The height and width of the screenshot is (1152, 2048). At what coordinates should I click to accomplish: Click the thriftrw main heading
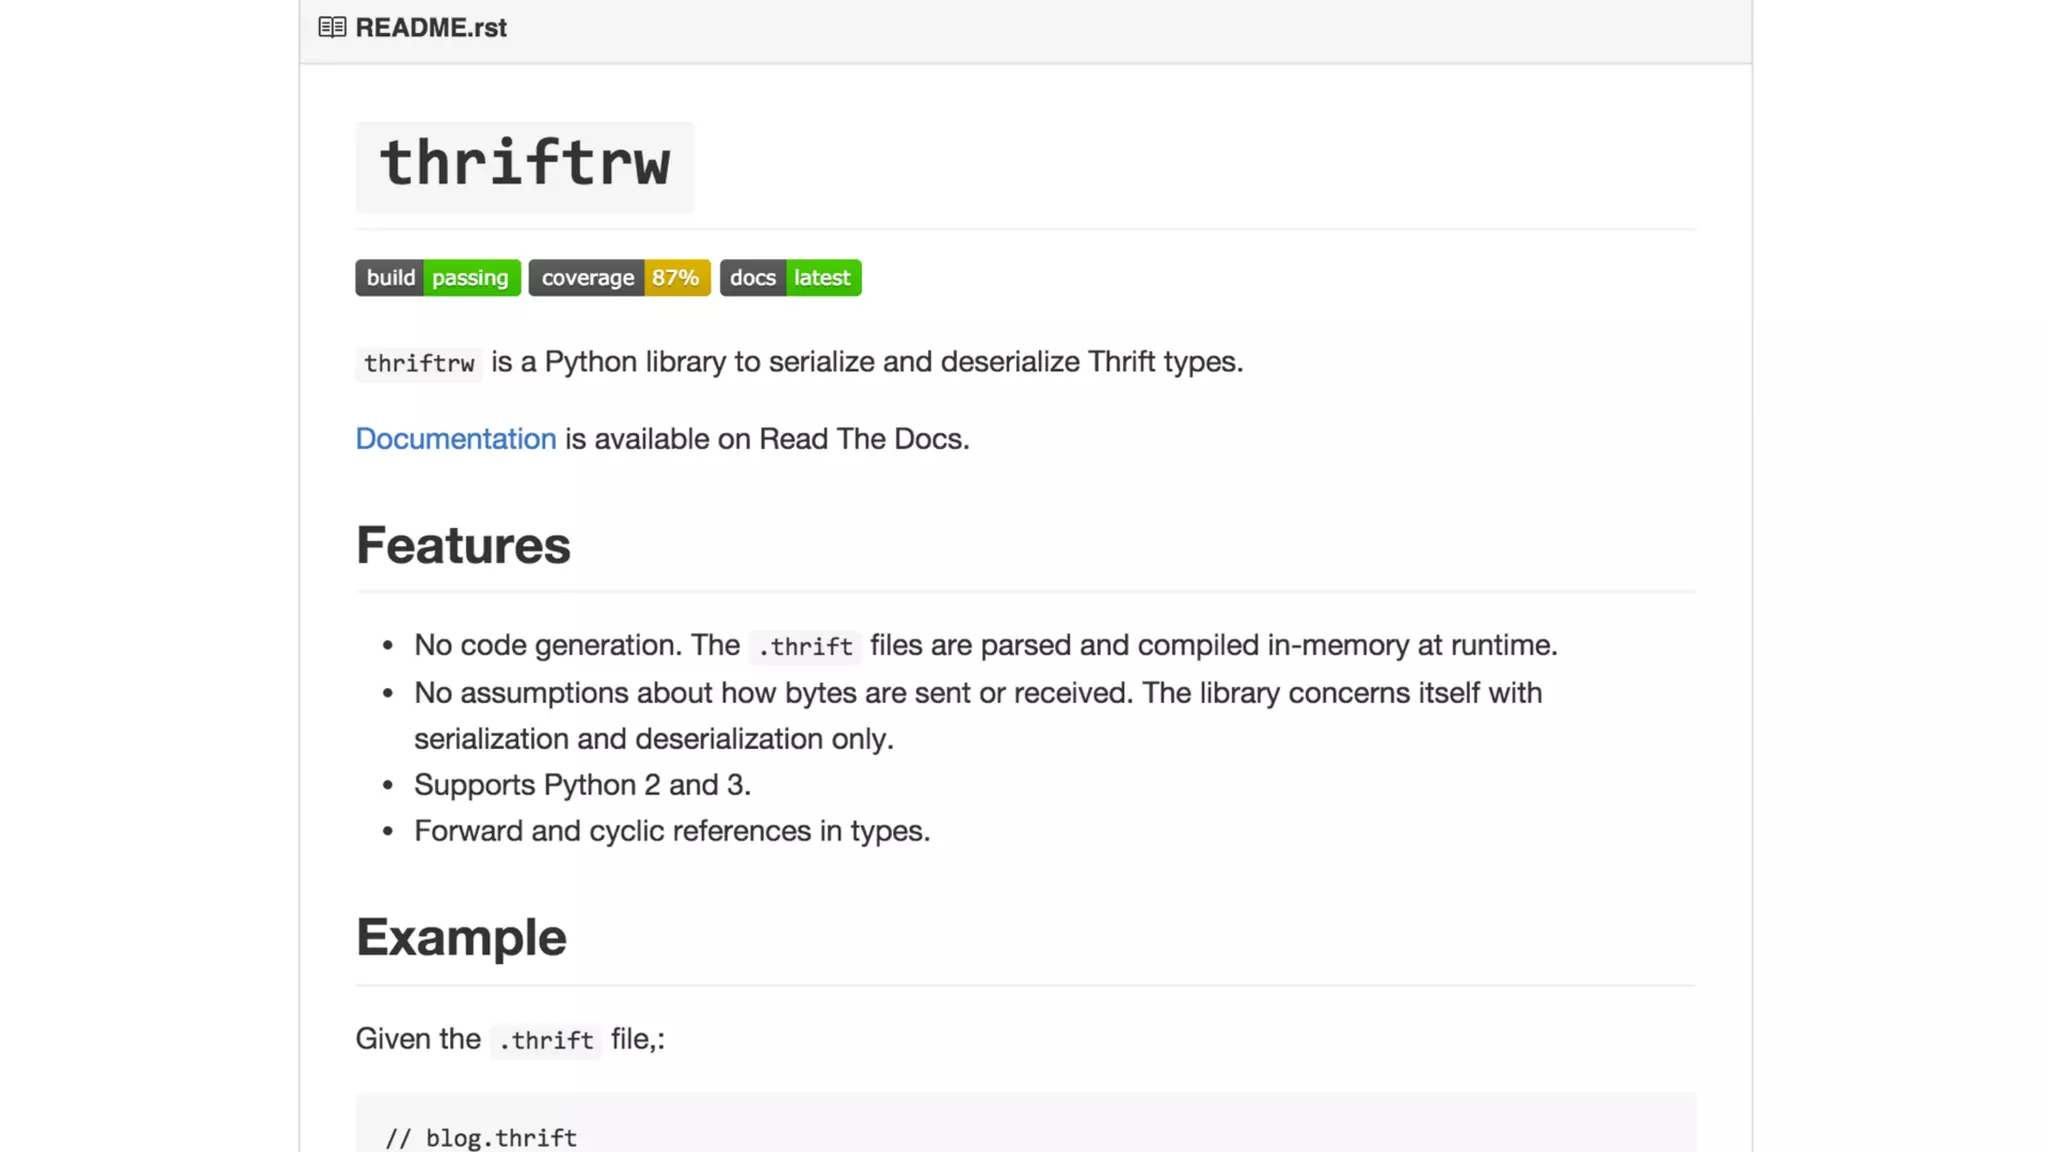tap(524, 164)
